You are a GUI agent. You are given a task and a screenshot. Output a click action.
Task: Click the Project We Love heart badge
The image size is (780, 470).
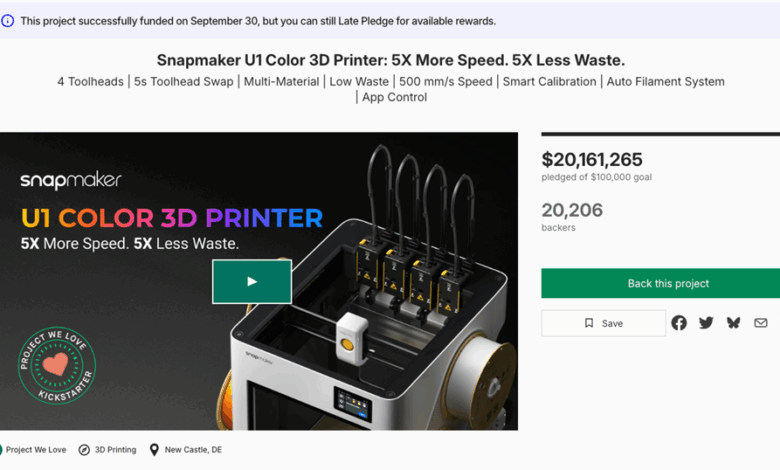57,366
